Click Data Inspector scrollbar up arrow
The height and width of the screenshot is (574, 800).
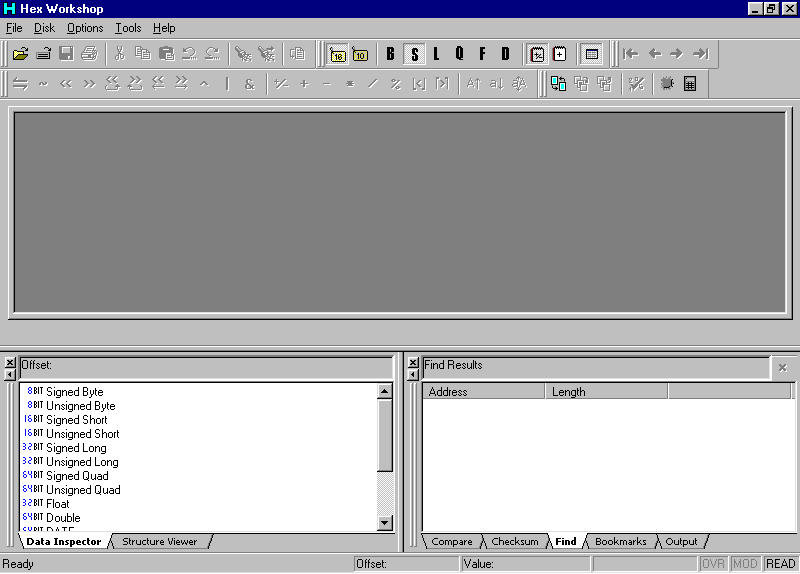[385, 392]
